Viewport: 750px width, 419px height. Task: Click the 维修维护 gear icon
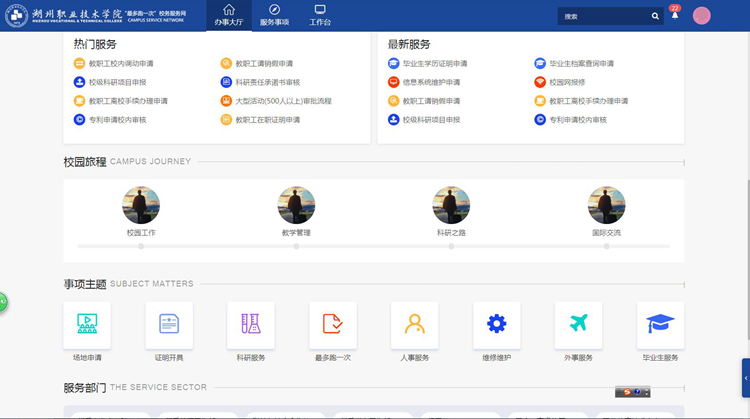pos(496,325)
